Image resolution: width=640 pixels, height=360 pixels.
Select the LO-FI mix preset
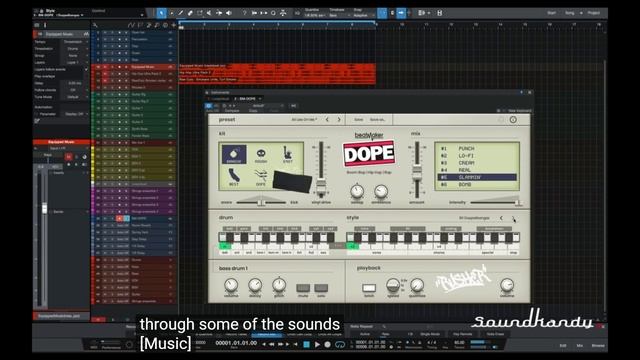tap(477, 156)
